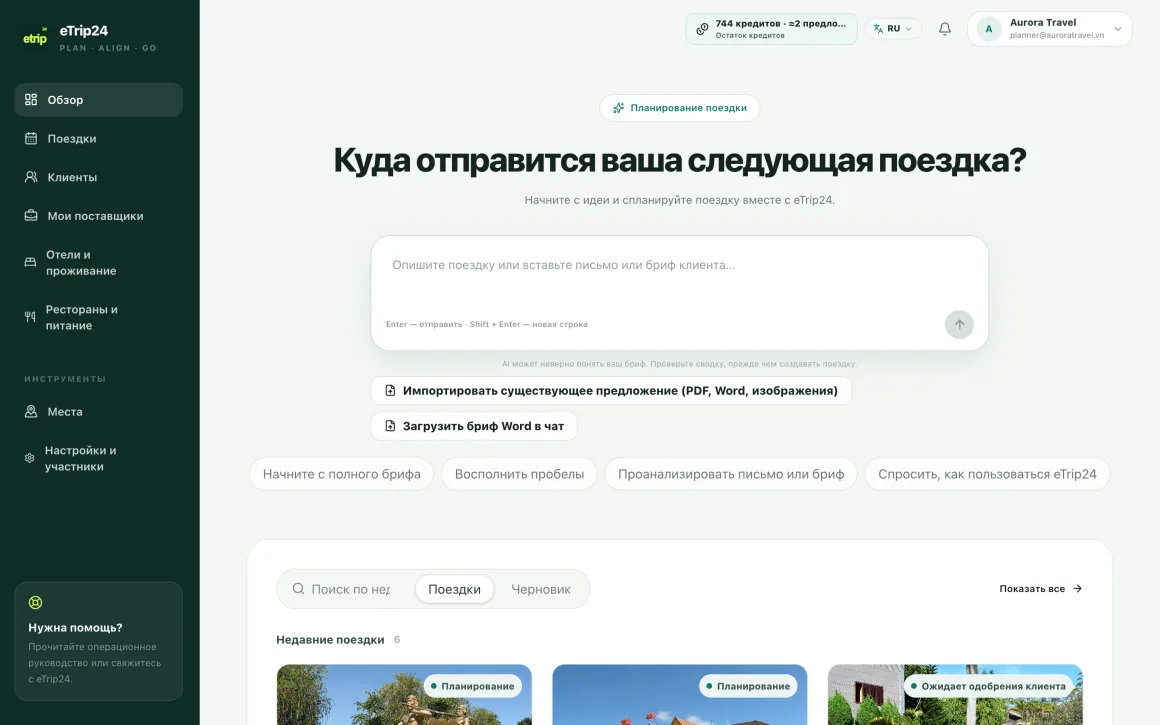
Task: Click the arrow next to Показать все
Action: coord(1077,589)
